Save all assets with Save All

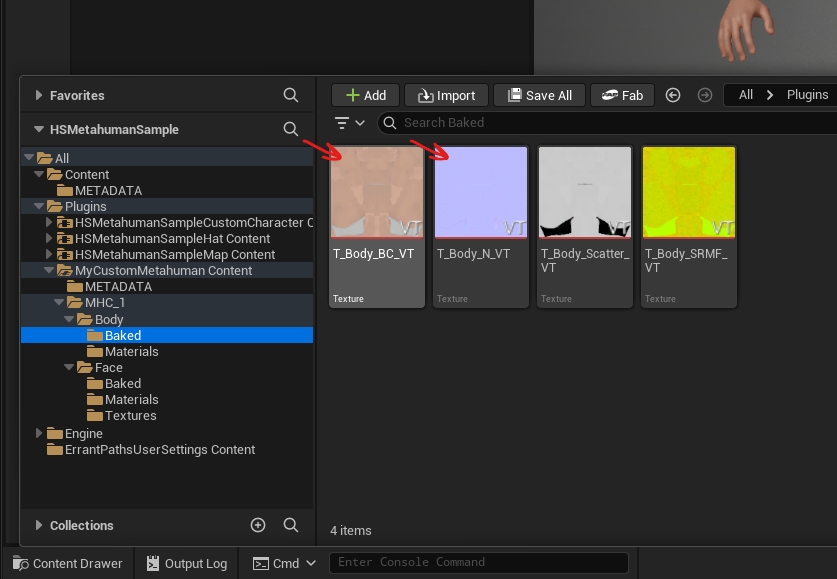pyautogui.click(x=539, y=96)
